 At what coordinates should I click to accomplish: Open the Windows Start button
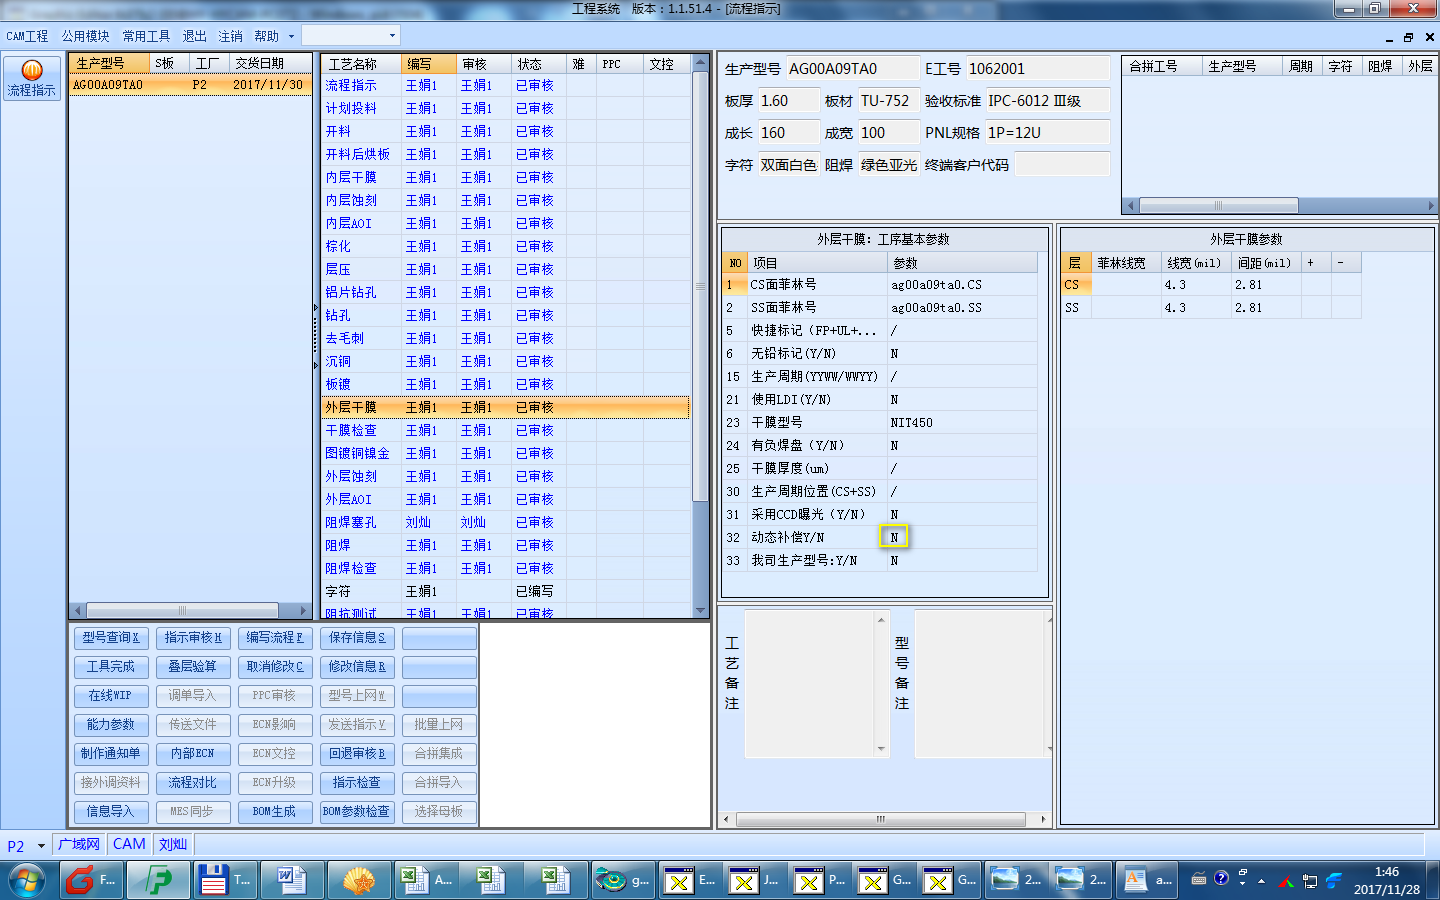pos(27,880)
